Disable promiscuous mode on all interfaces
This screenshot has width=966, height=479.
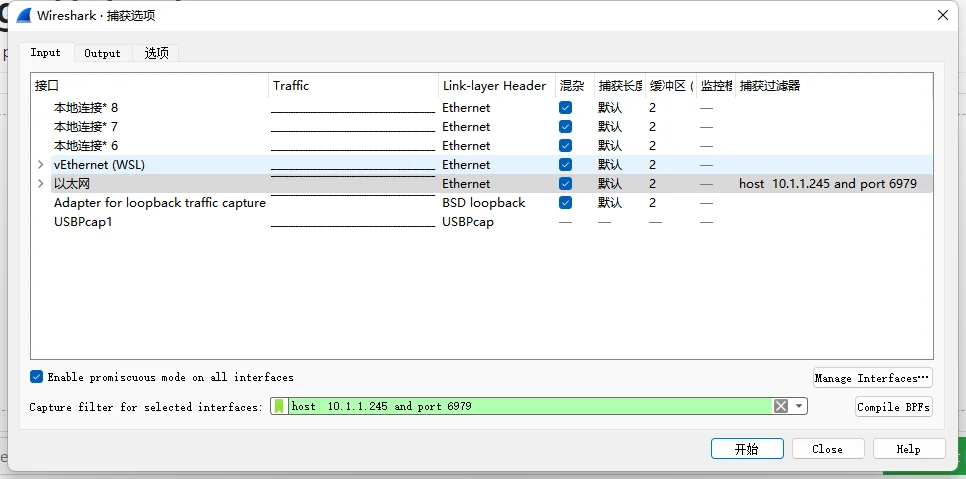(36, 377)
